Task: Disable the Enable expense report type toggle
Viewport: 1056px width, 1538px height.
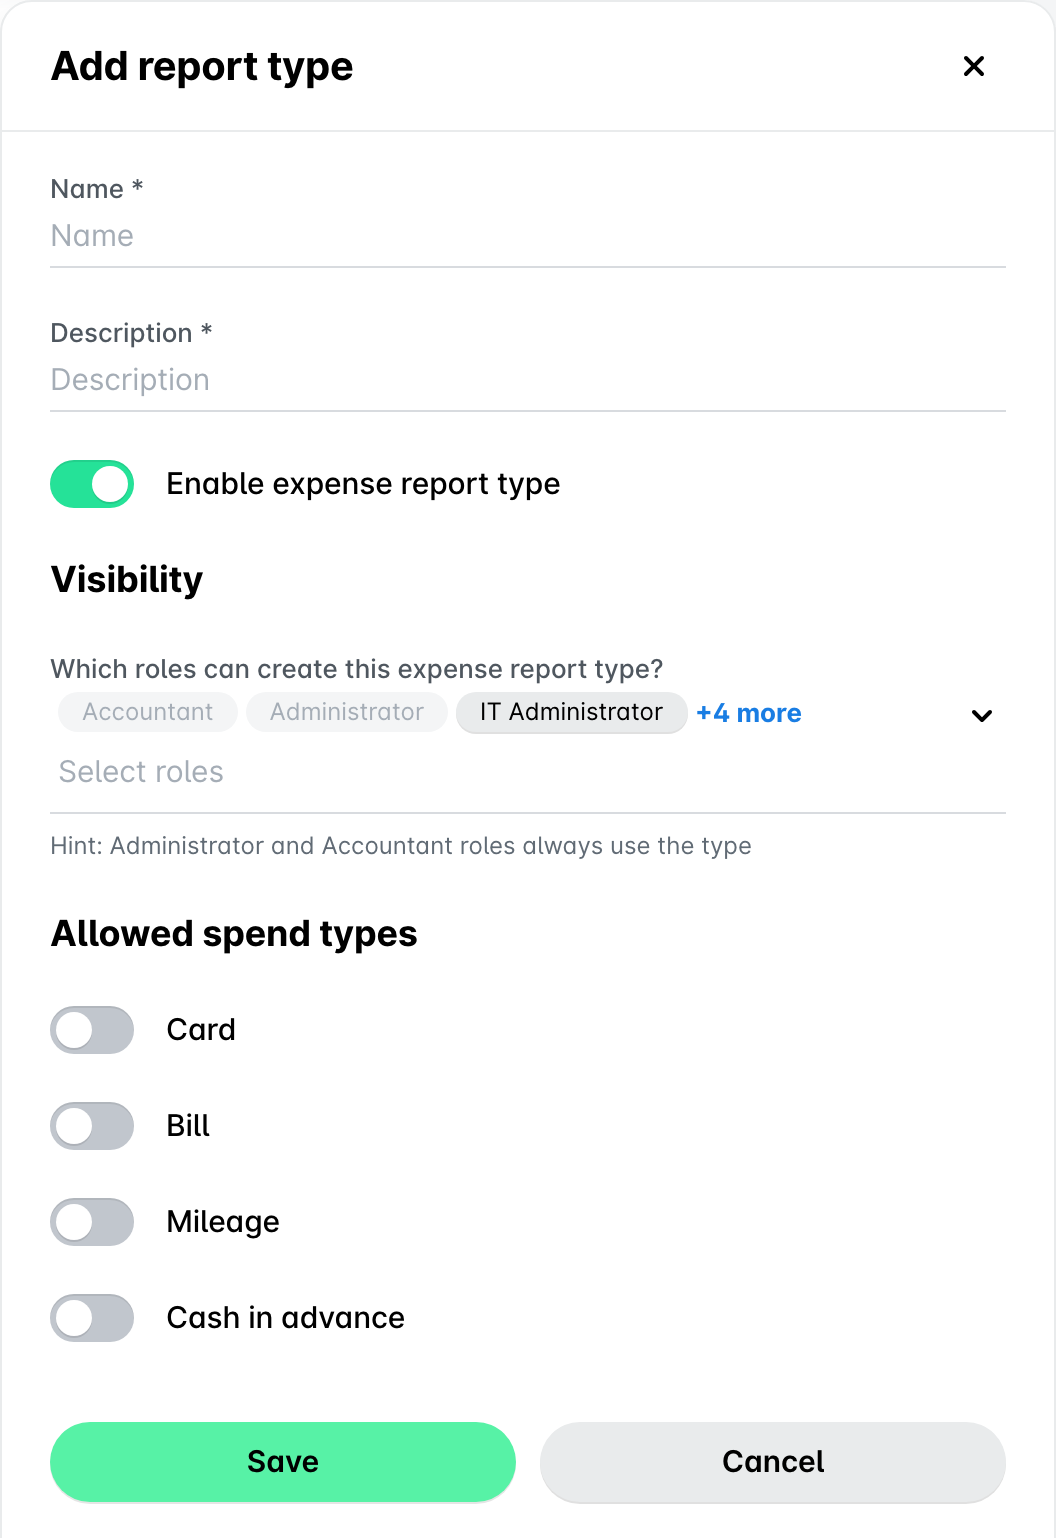Action: click(92, 484)
